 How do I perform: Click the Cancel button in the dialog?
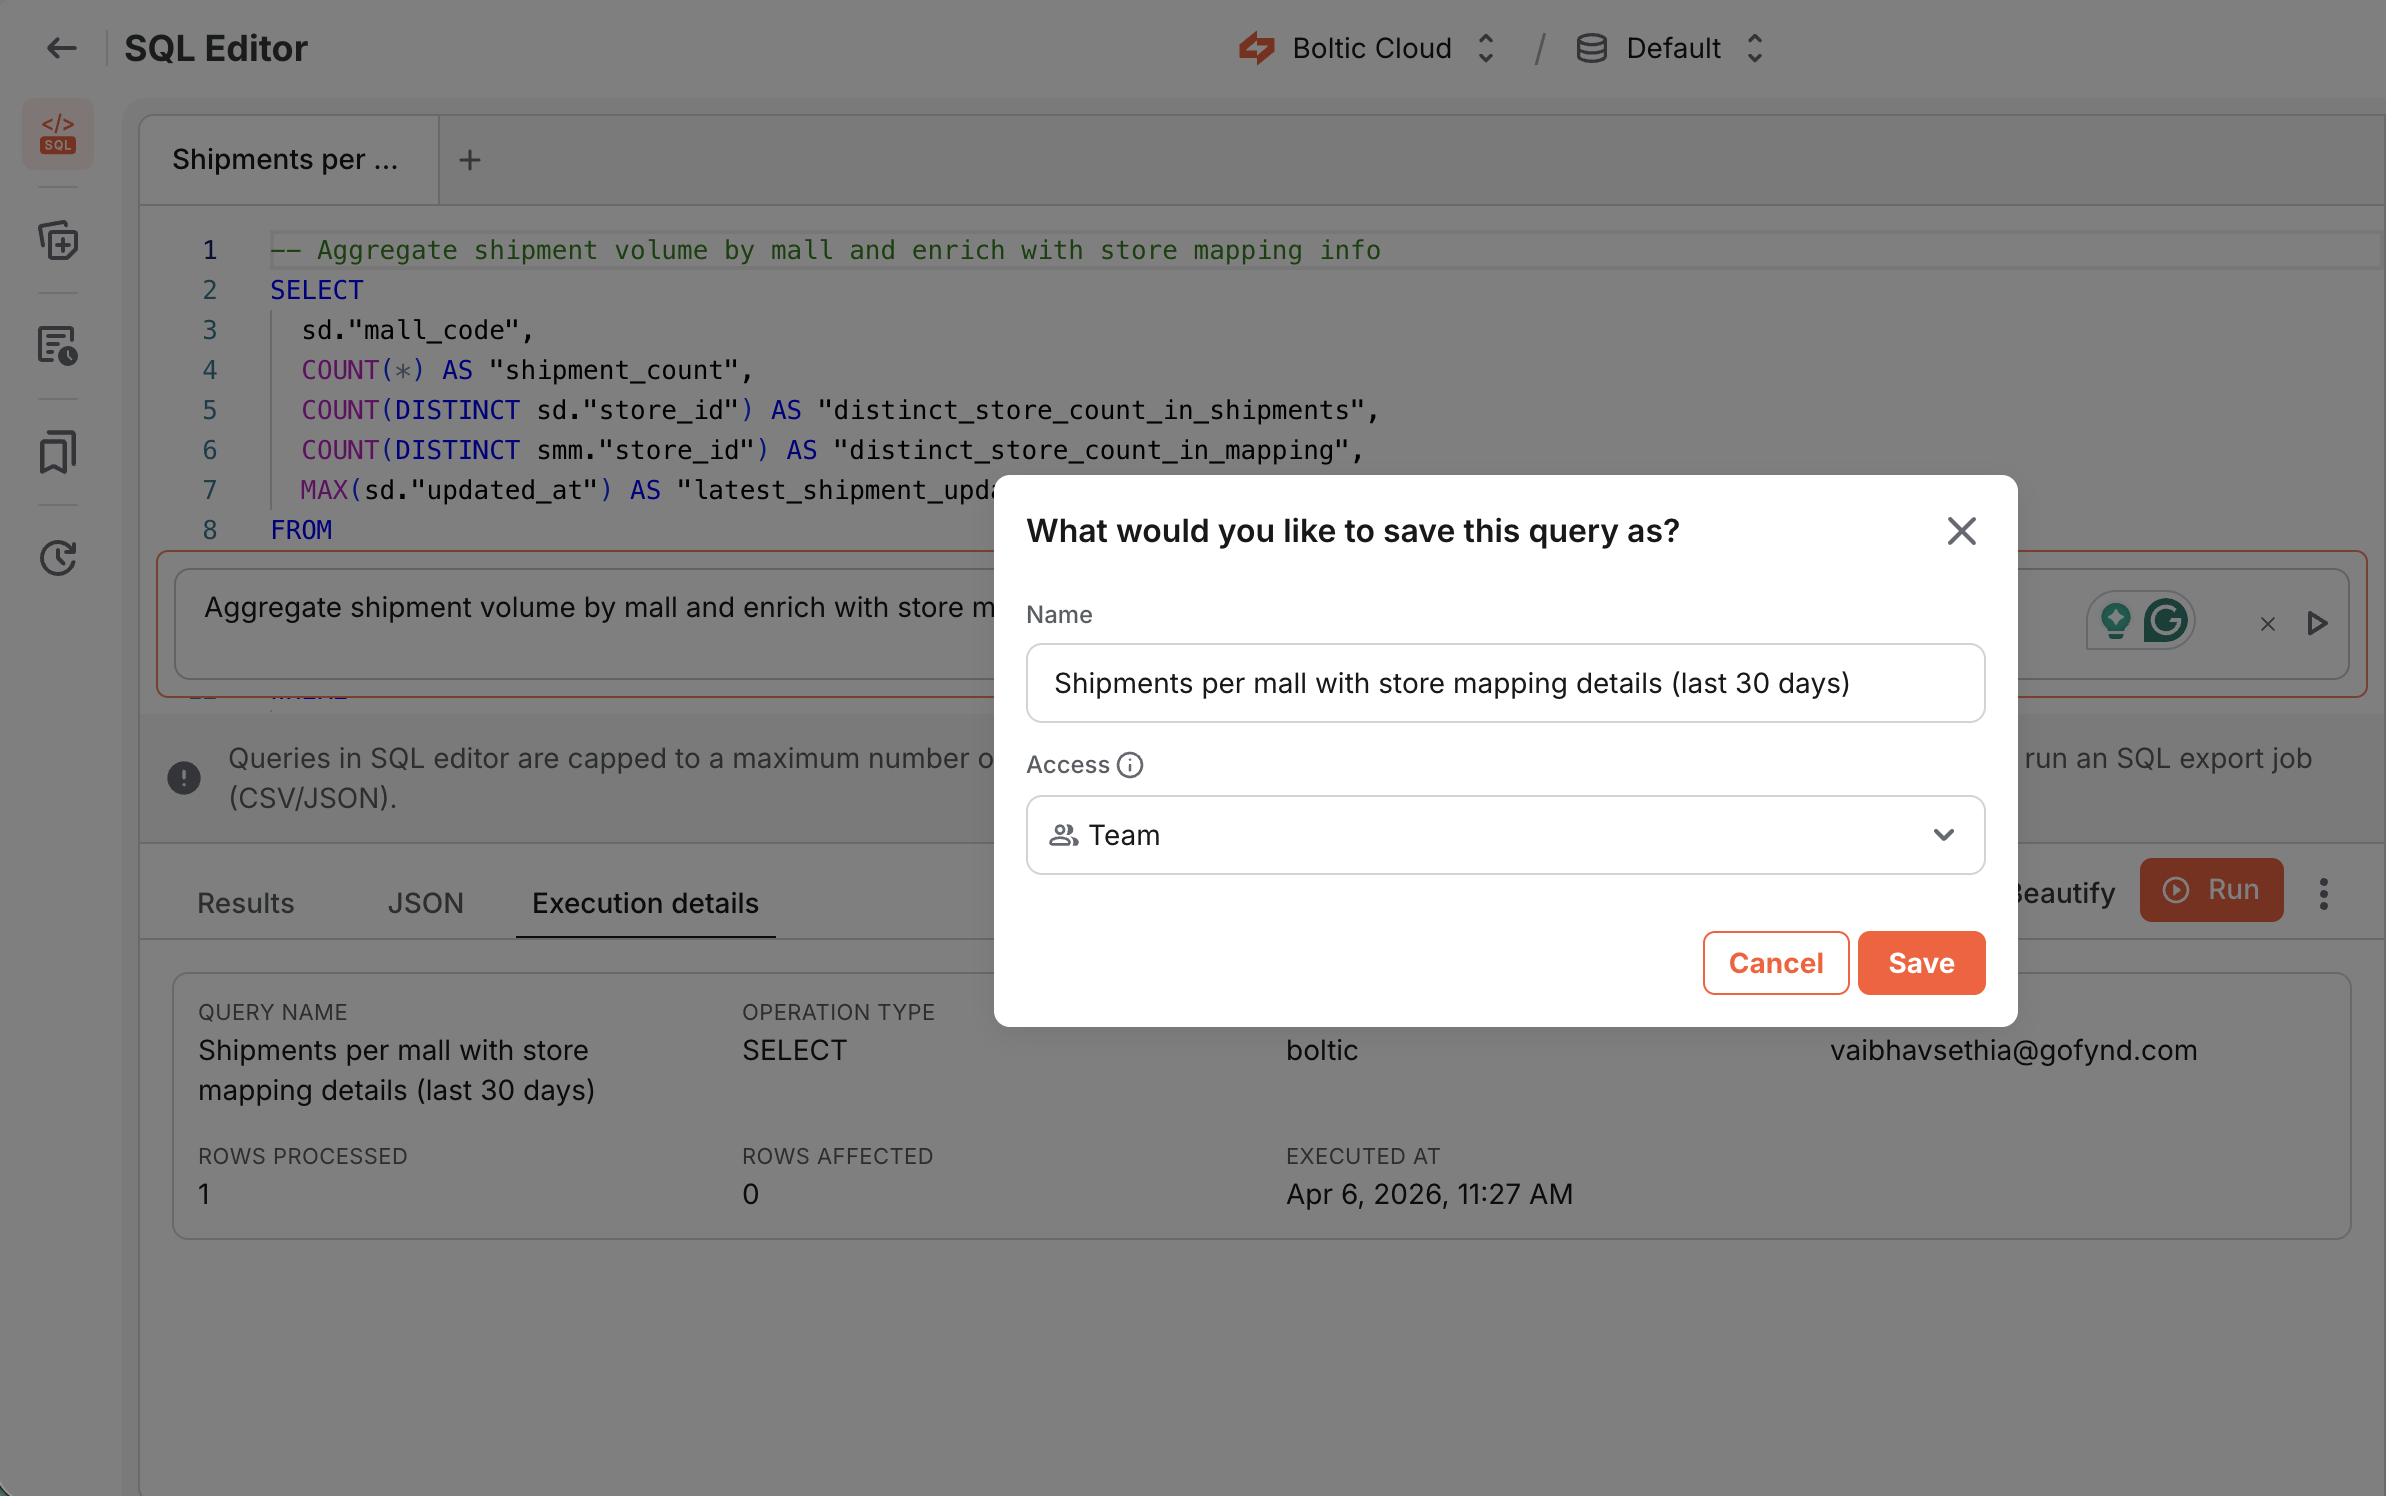(x=1775, y=963)
